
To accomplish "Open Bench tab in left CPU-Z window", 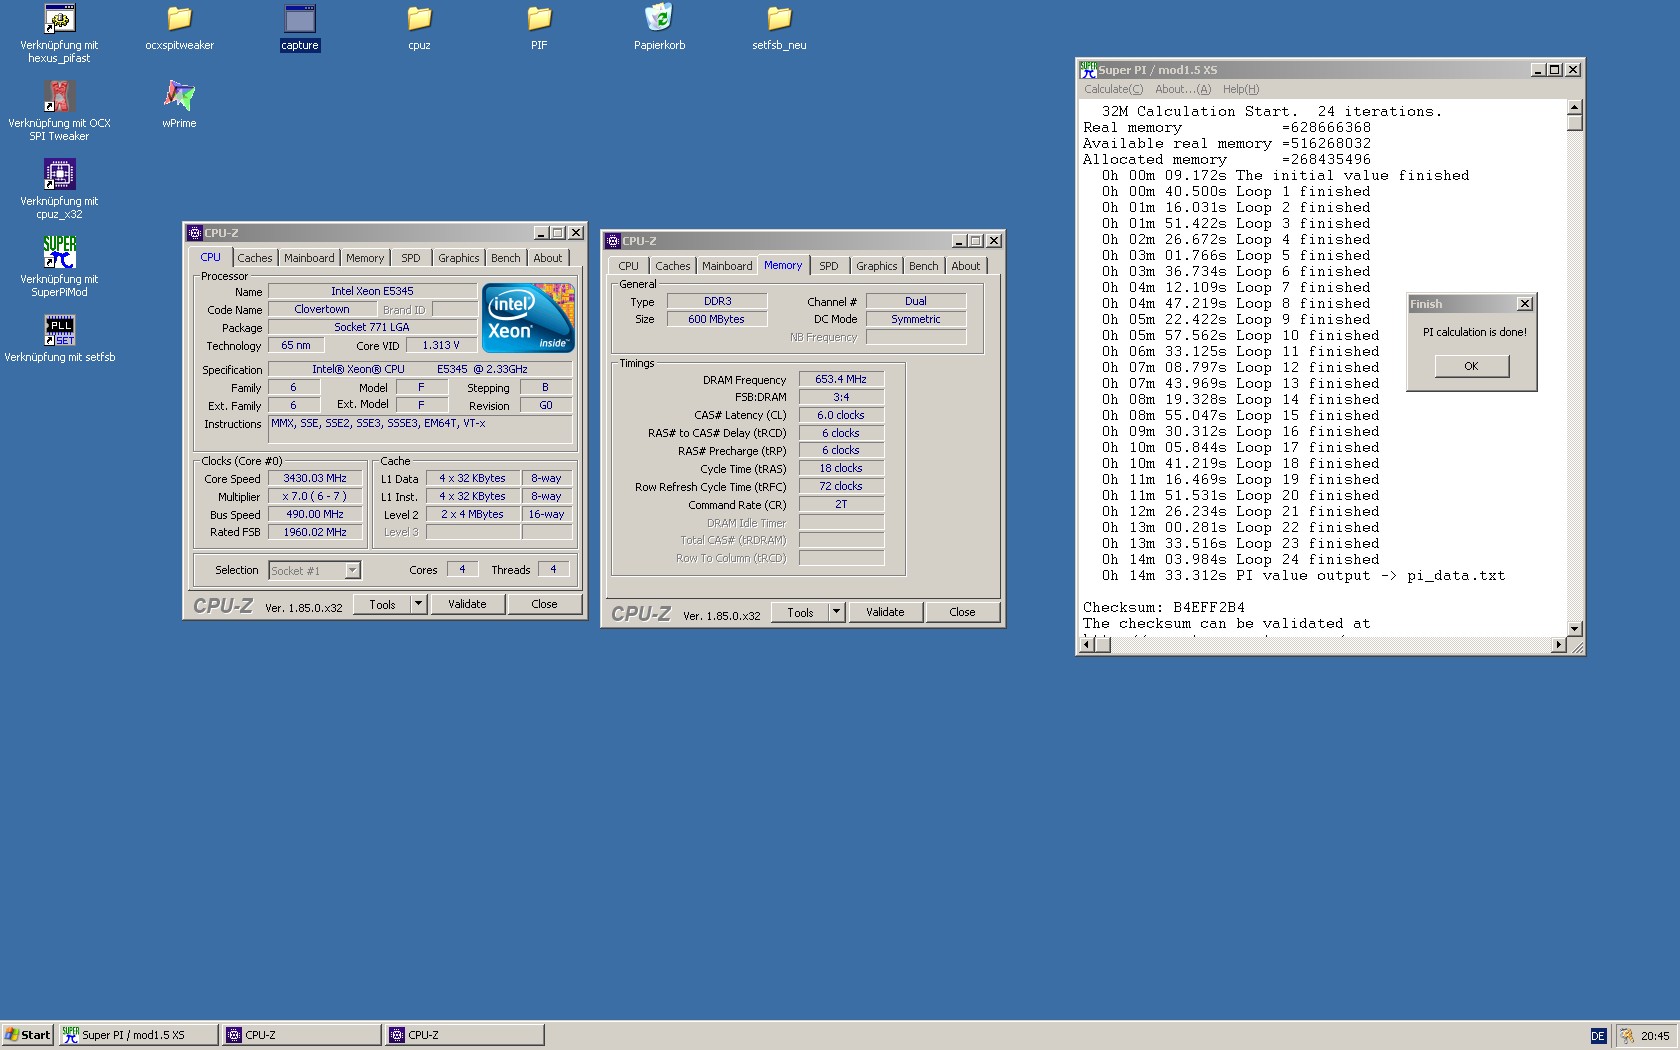I will [506, 258].
